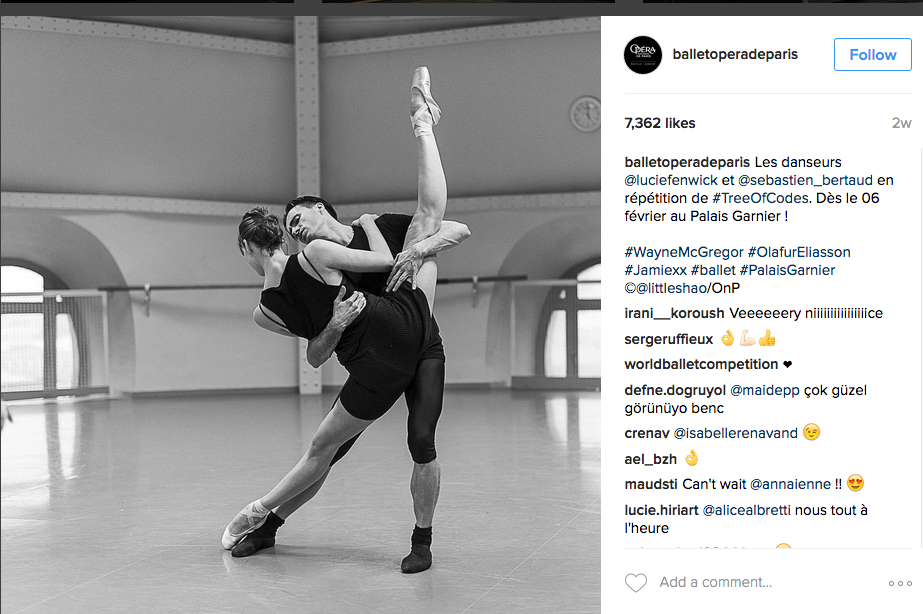Click the Opera de Paris profile avatar
The height and width of the screenshot is (614, 923).
643,55
